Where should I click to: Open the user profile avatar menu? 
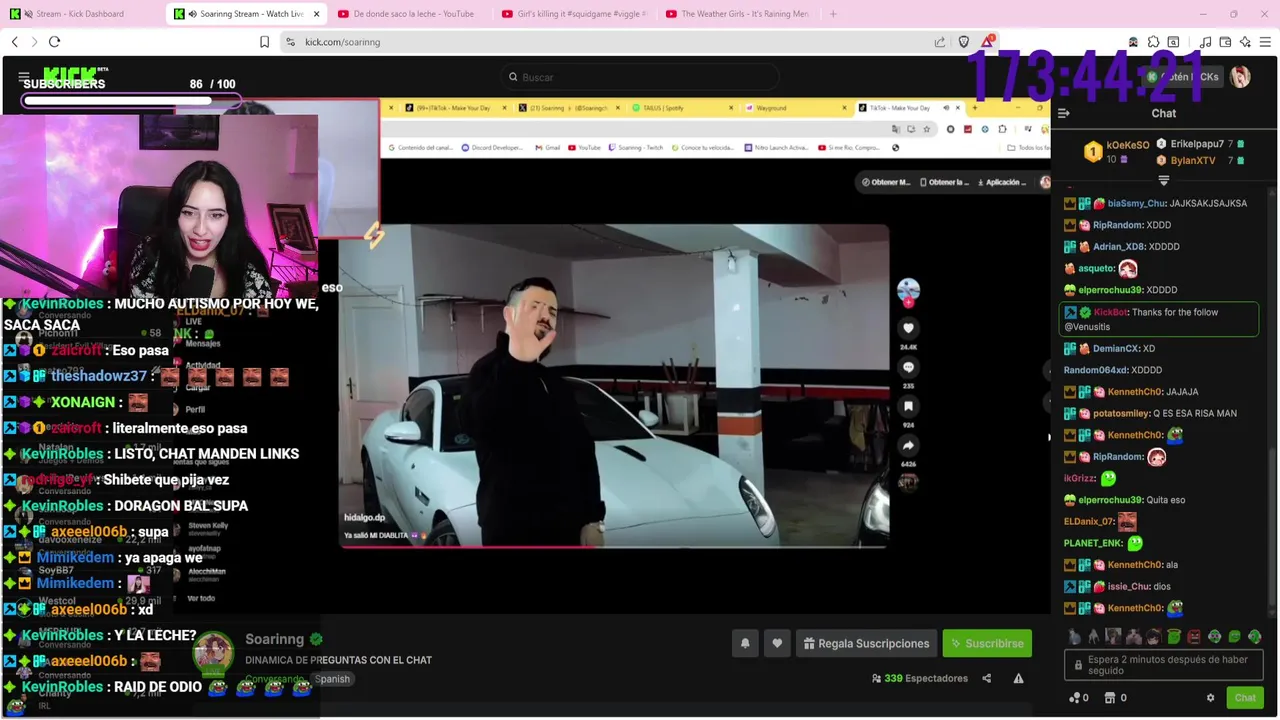1240,77
